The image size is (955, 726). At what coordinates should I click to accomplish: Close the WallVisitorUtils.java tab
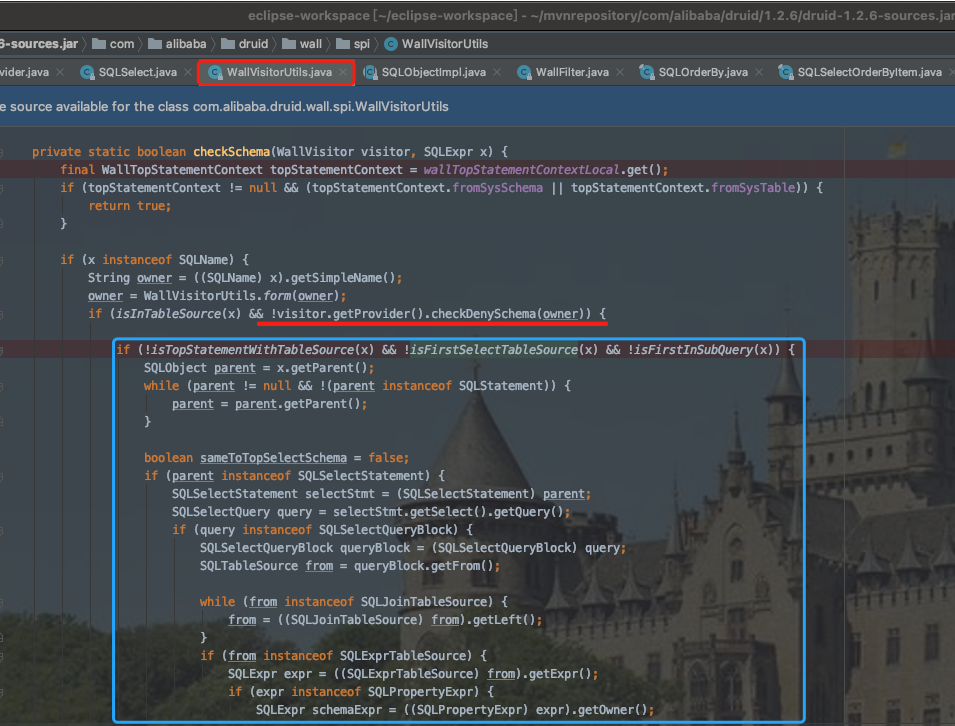[344, 72]
